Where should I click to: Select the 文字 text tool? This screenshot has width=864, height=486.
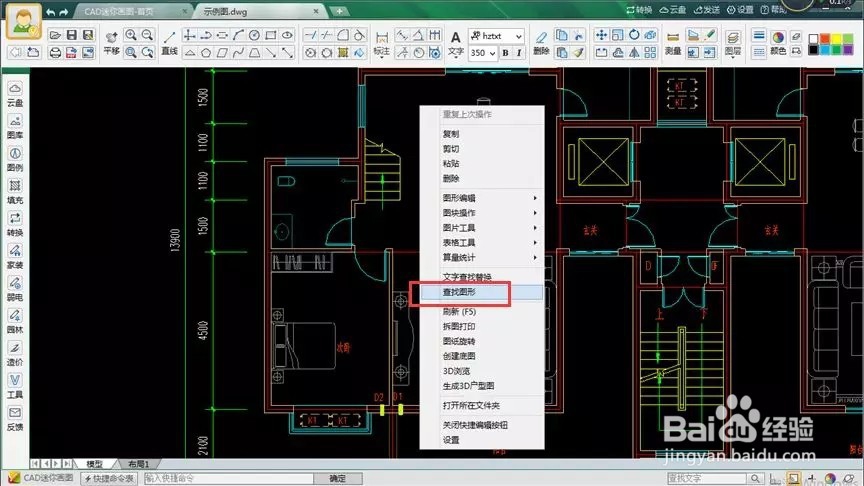click(455, 44)
